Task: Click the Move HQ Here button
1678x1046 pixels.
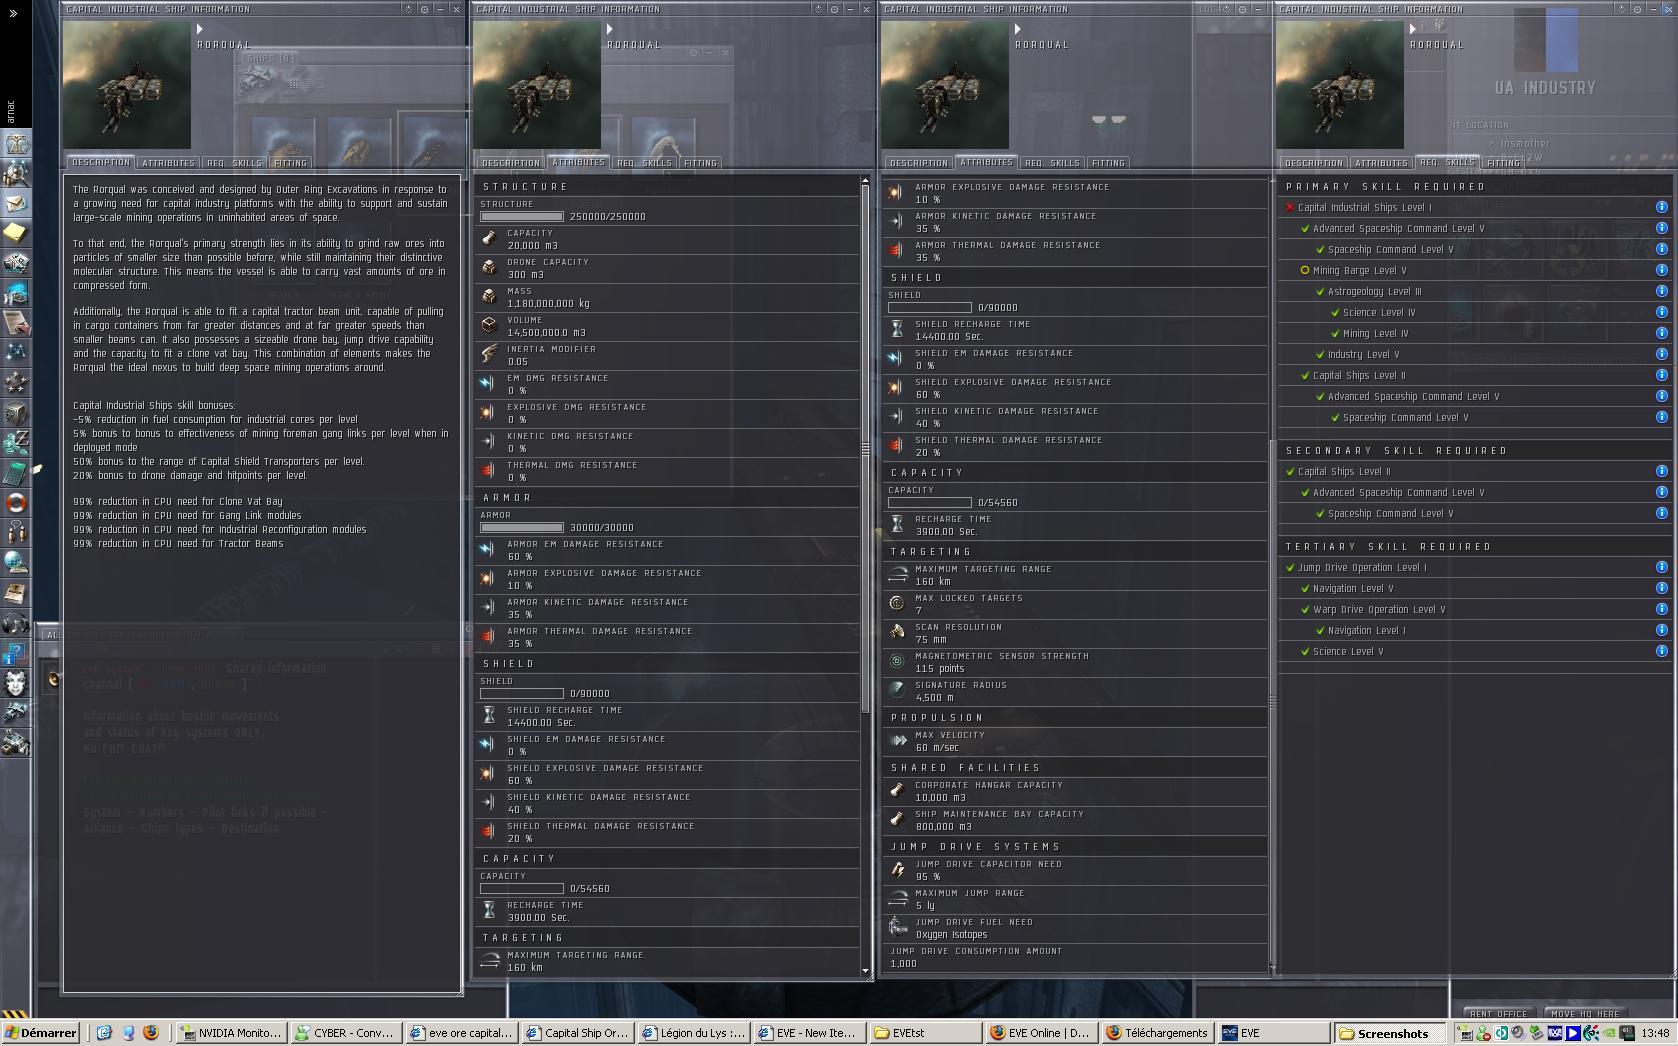Action: point(1585,1013)
